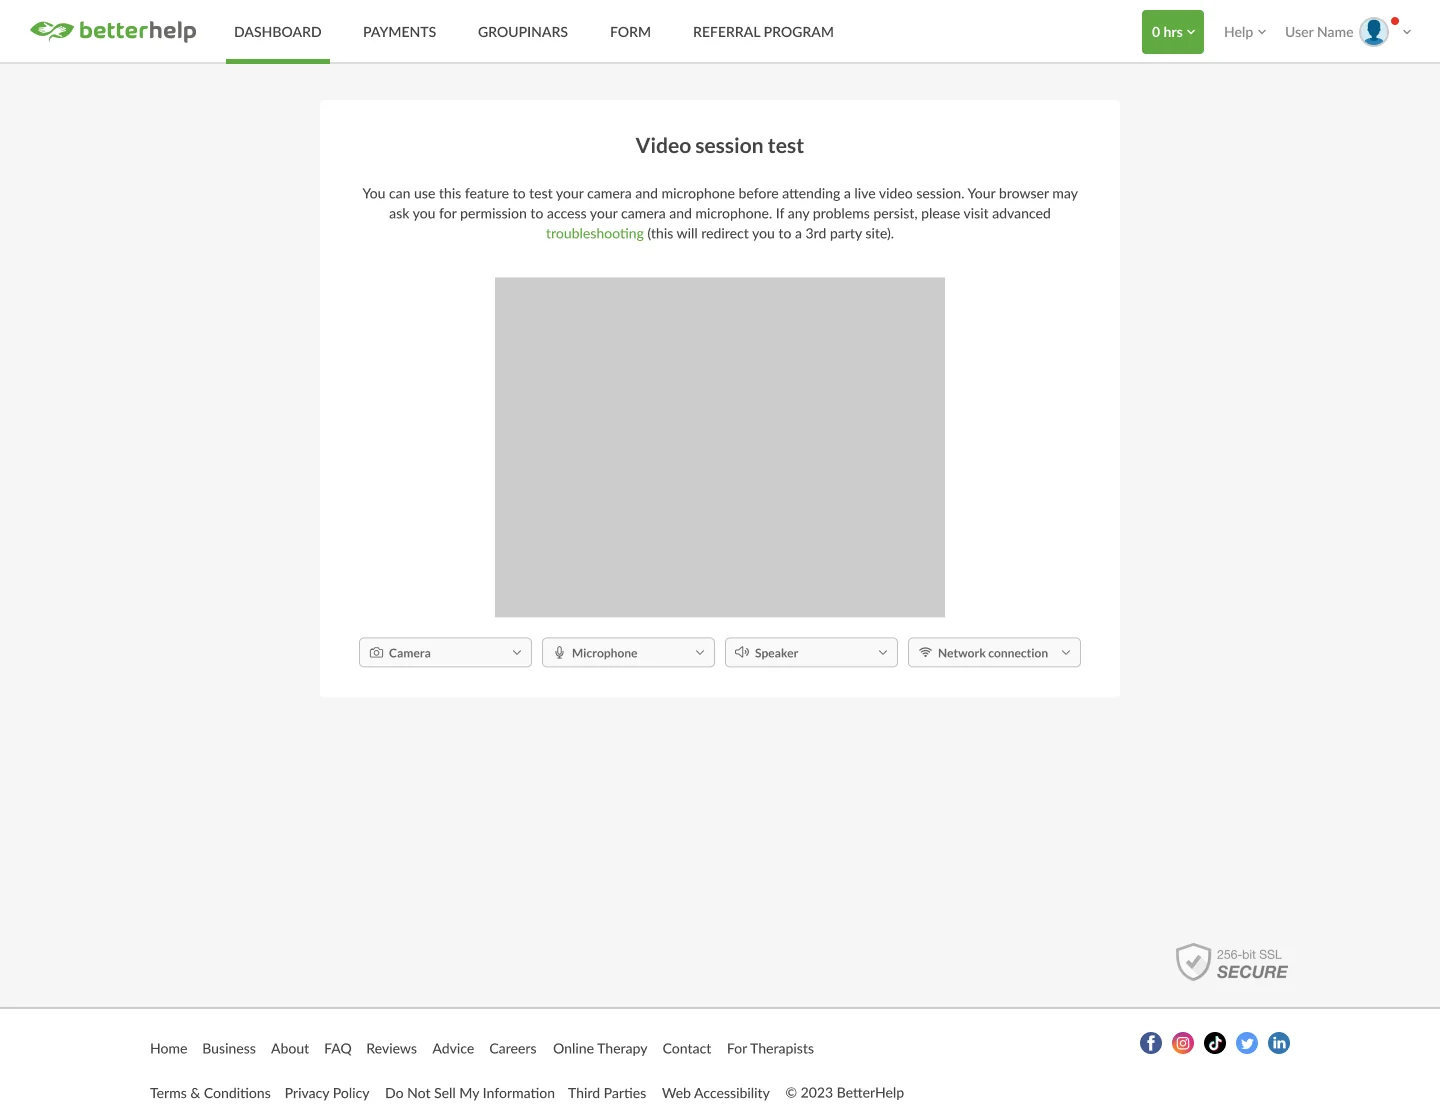This screenshot has width=1440, height=1117.
Task: Open the Third Parties link
Action: coord(607,1094)
